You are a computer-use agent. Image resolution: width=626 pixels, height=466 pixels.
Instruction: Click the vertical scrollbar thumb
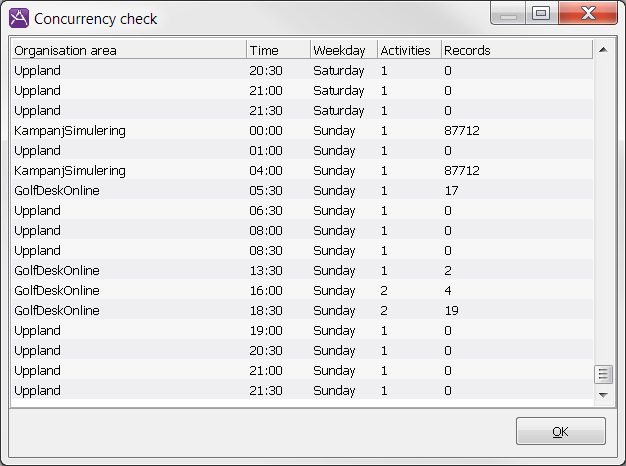tap(603, 374)
